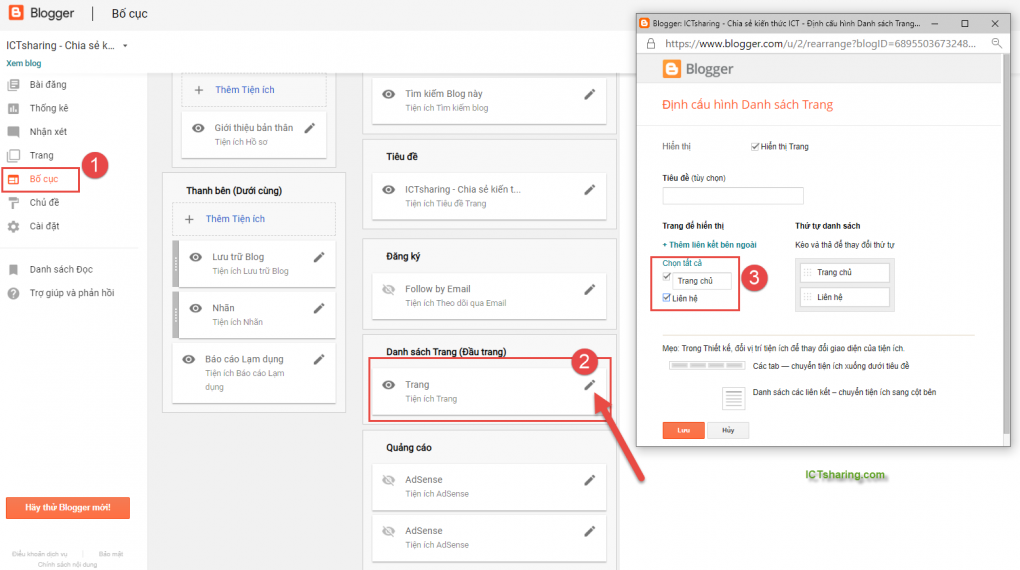Viewport: 1020px width, 570px height.
Task: Open Thống kê in sidebar
Action: (x=49, y=108)
